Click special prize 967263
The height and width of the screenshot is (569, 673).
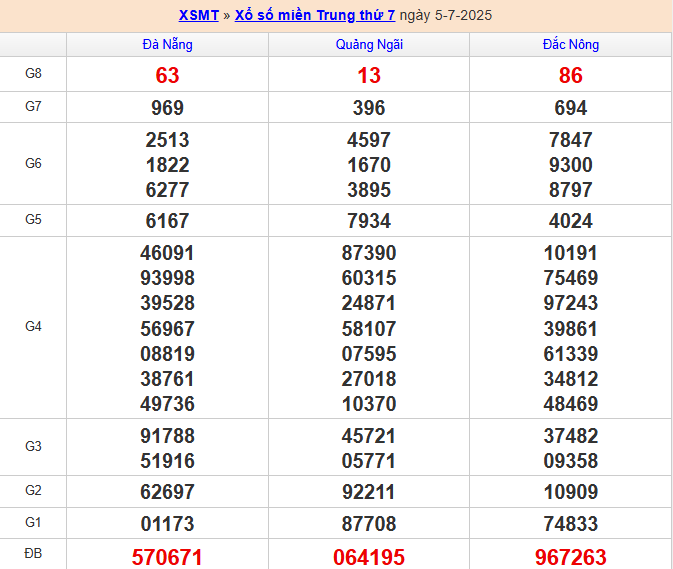tap(571, 557)
